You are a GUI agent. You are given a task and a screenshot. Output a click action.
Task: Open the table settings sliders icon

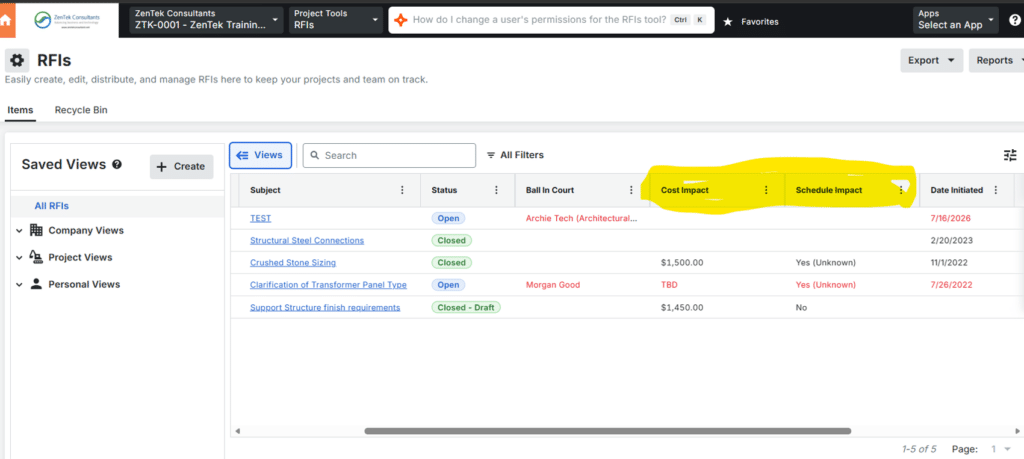coord(1010,155)
